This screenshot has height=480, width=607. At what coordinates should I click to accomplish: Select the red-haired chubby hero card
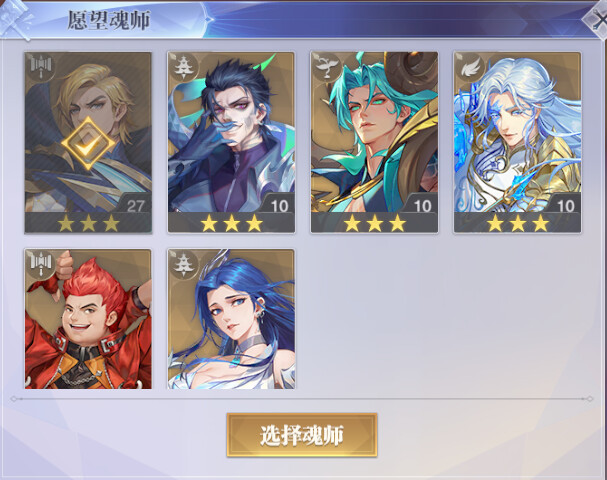click(x=88, y=319)
